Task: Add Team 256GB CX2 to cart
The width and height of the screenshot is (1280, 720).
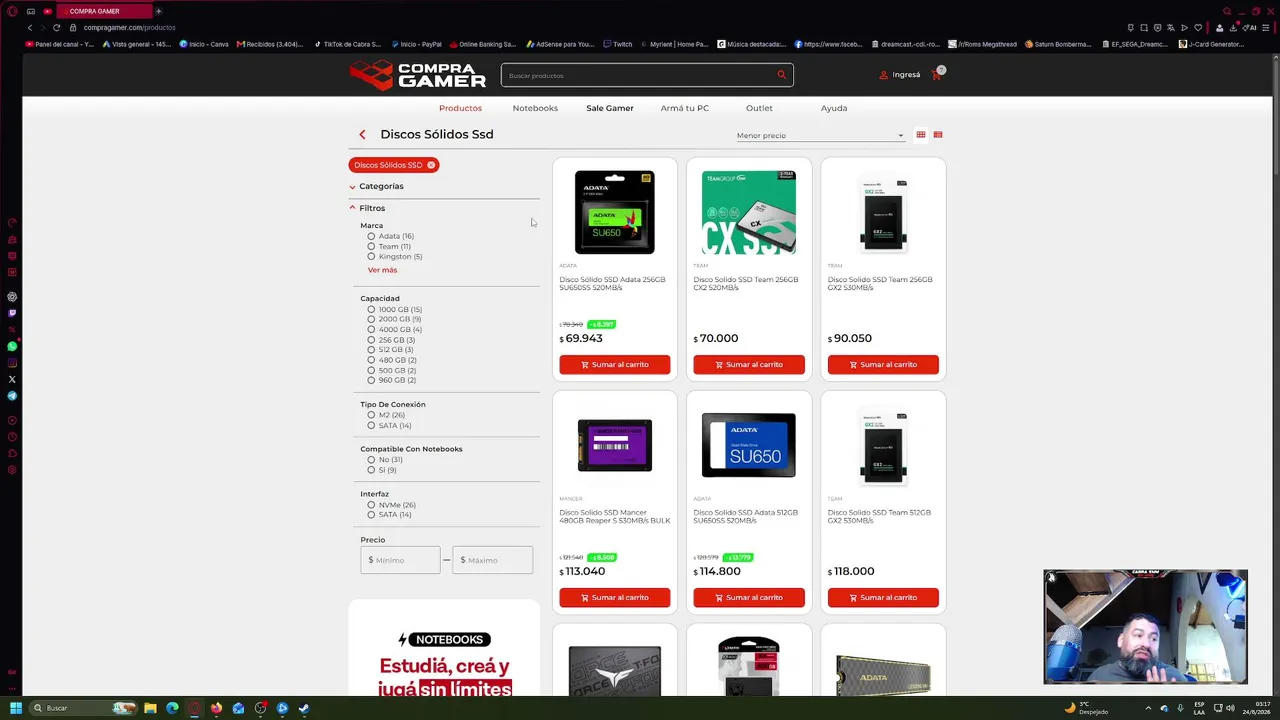Action: [749, 365]
